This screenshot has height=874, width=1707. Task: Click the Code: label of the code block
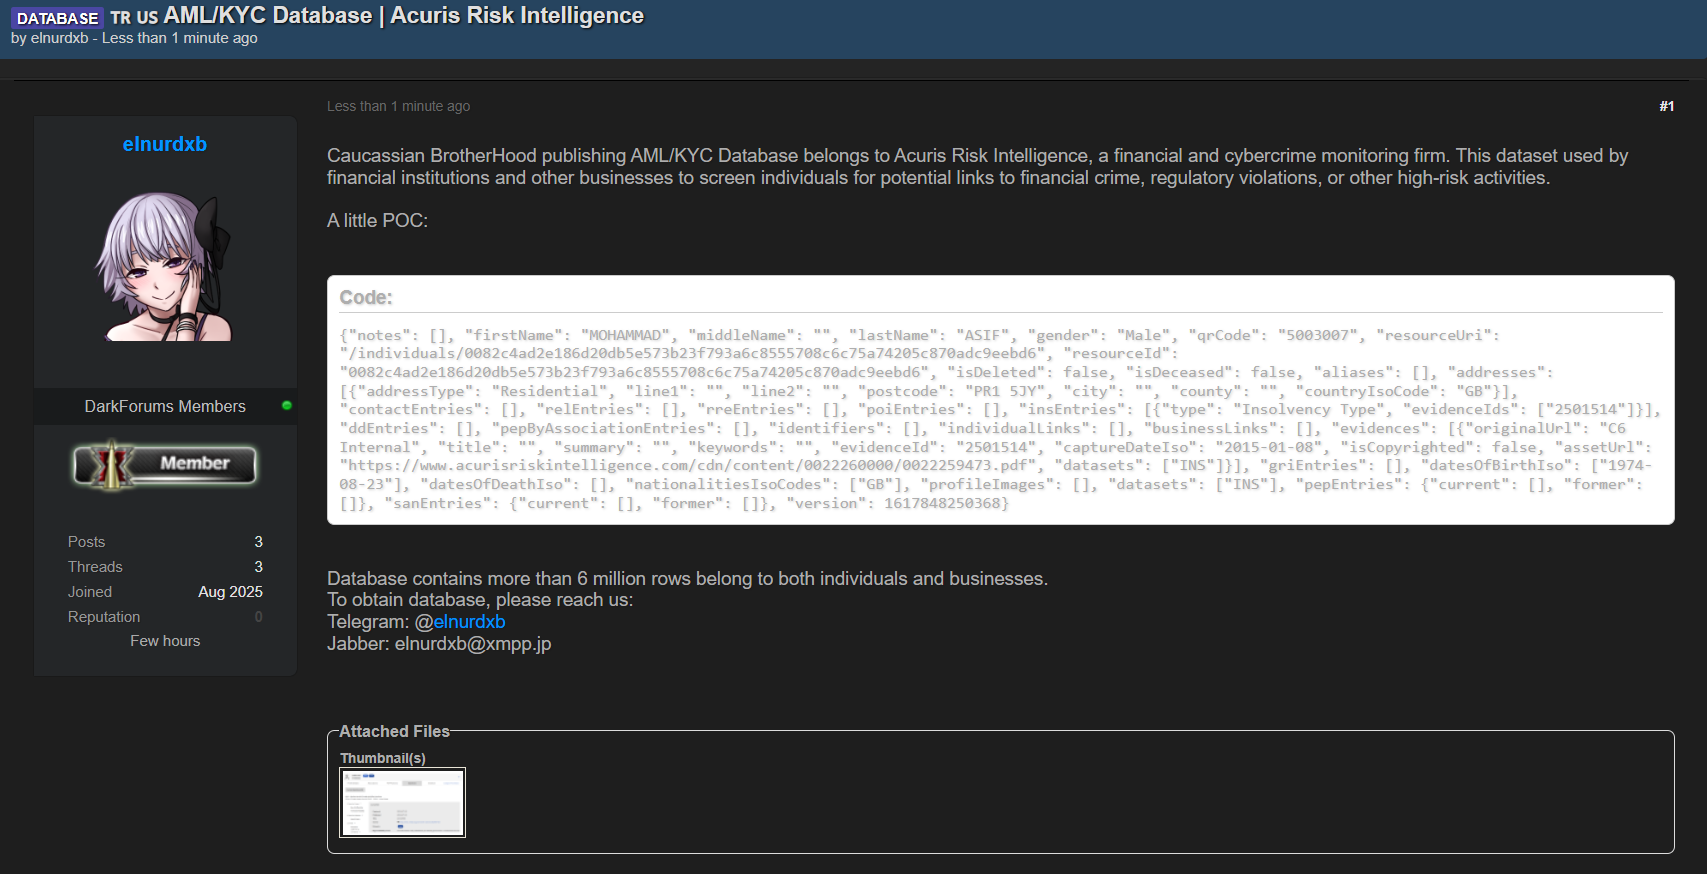coord(366,298)
